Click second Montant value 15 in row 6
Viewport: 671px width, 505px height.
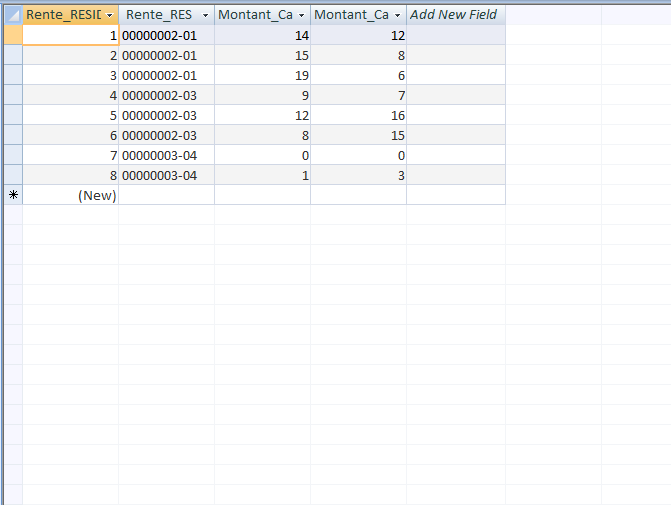pyautogui.click(x=359, y=135)
